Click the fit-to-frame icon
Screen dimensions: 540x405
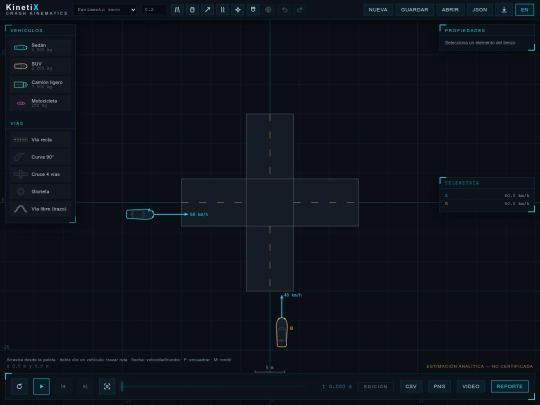(107, 386)
